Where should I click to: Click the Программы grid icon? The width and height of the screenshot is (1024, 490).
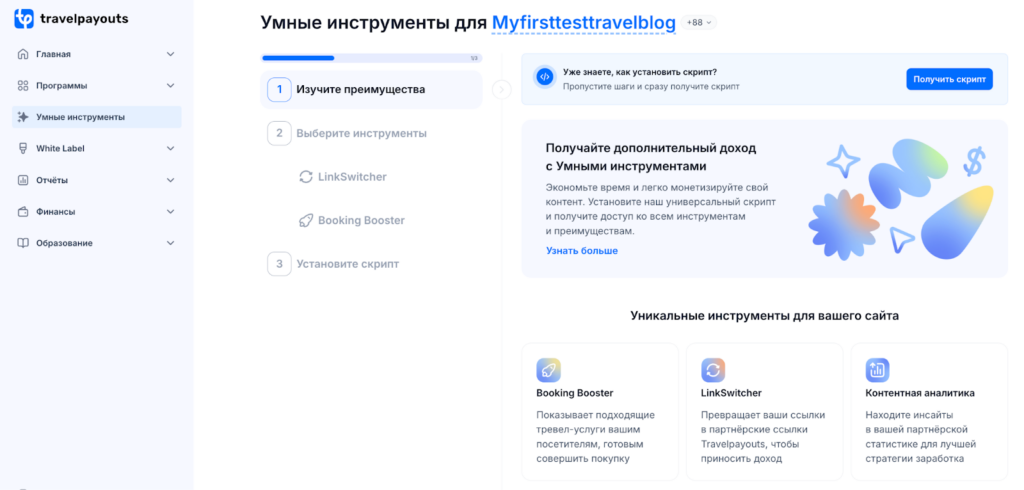click(23, 86)
